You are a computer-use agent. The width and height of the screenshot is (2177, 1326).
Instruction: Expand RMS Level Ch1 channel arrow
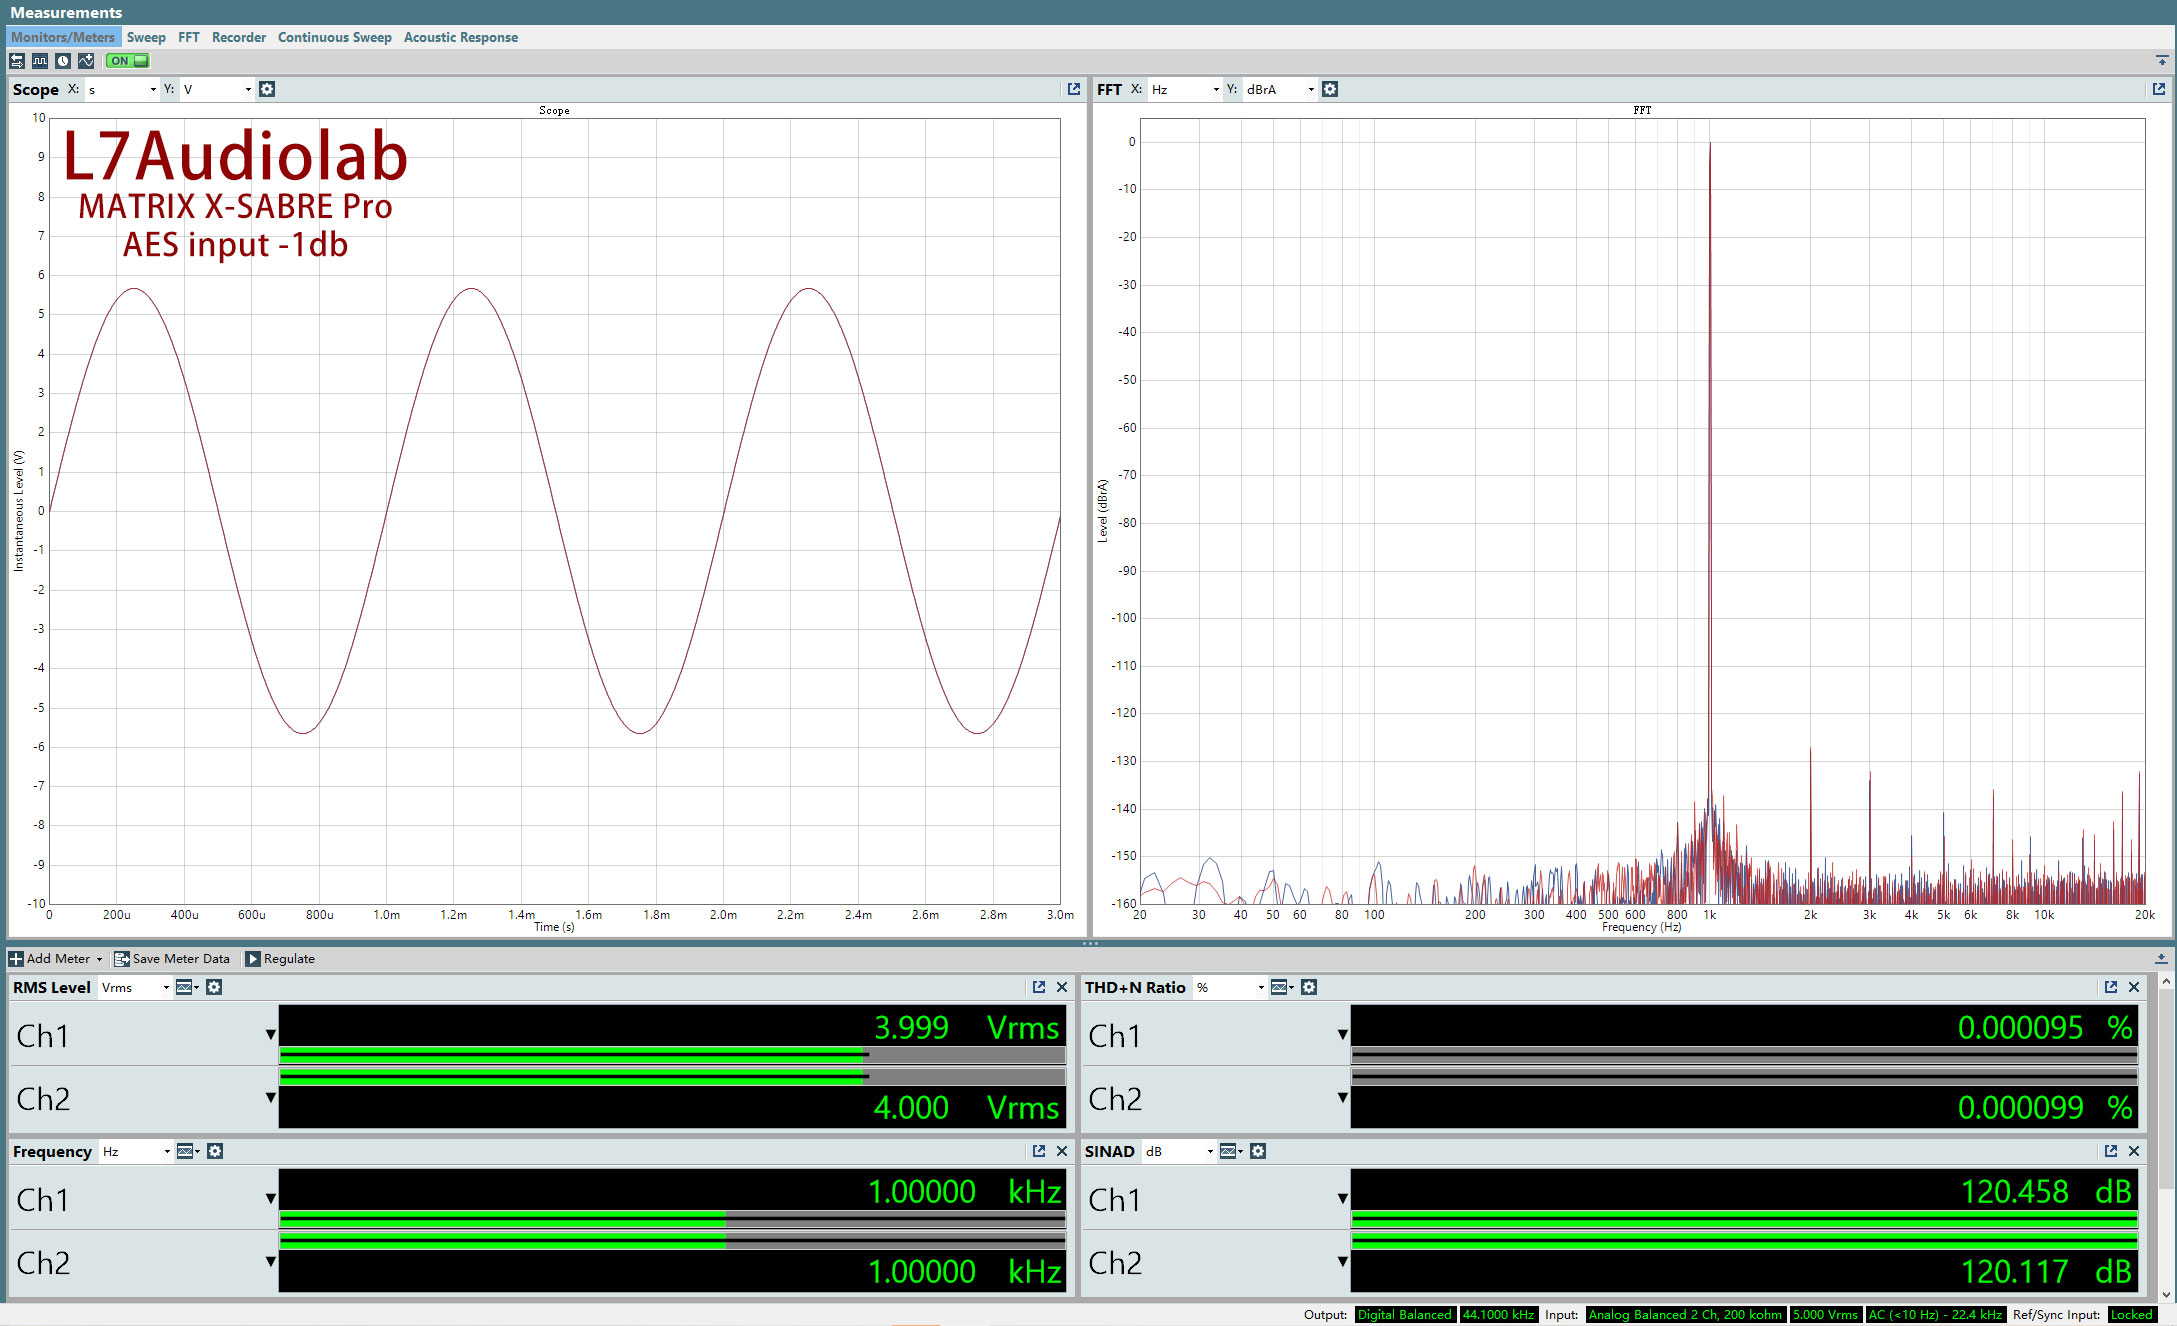click(x=270, y=1034)
